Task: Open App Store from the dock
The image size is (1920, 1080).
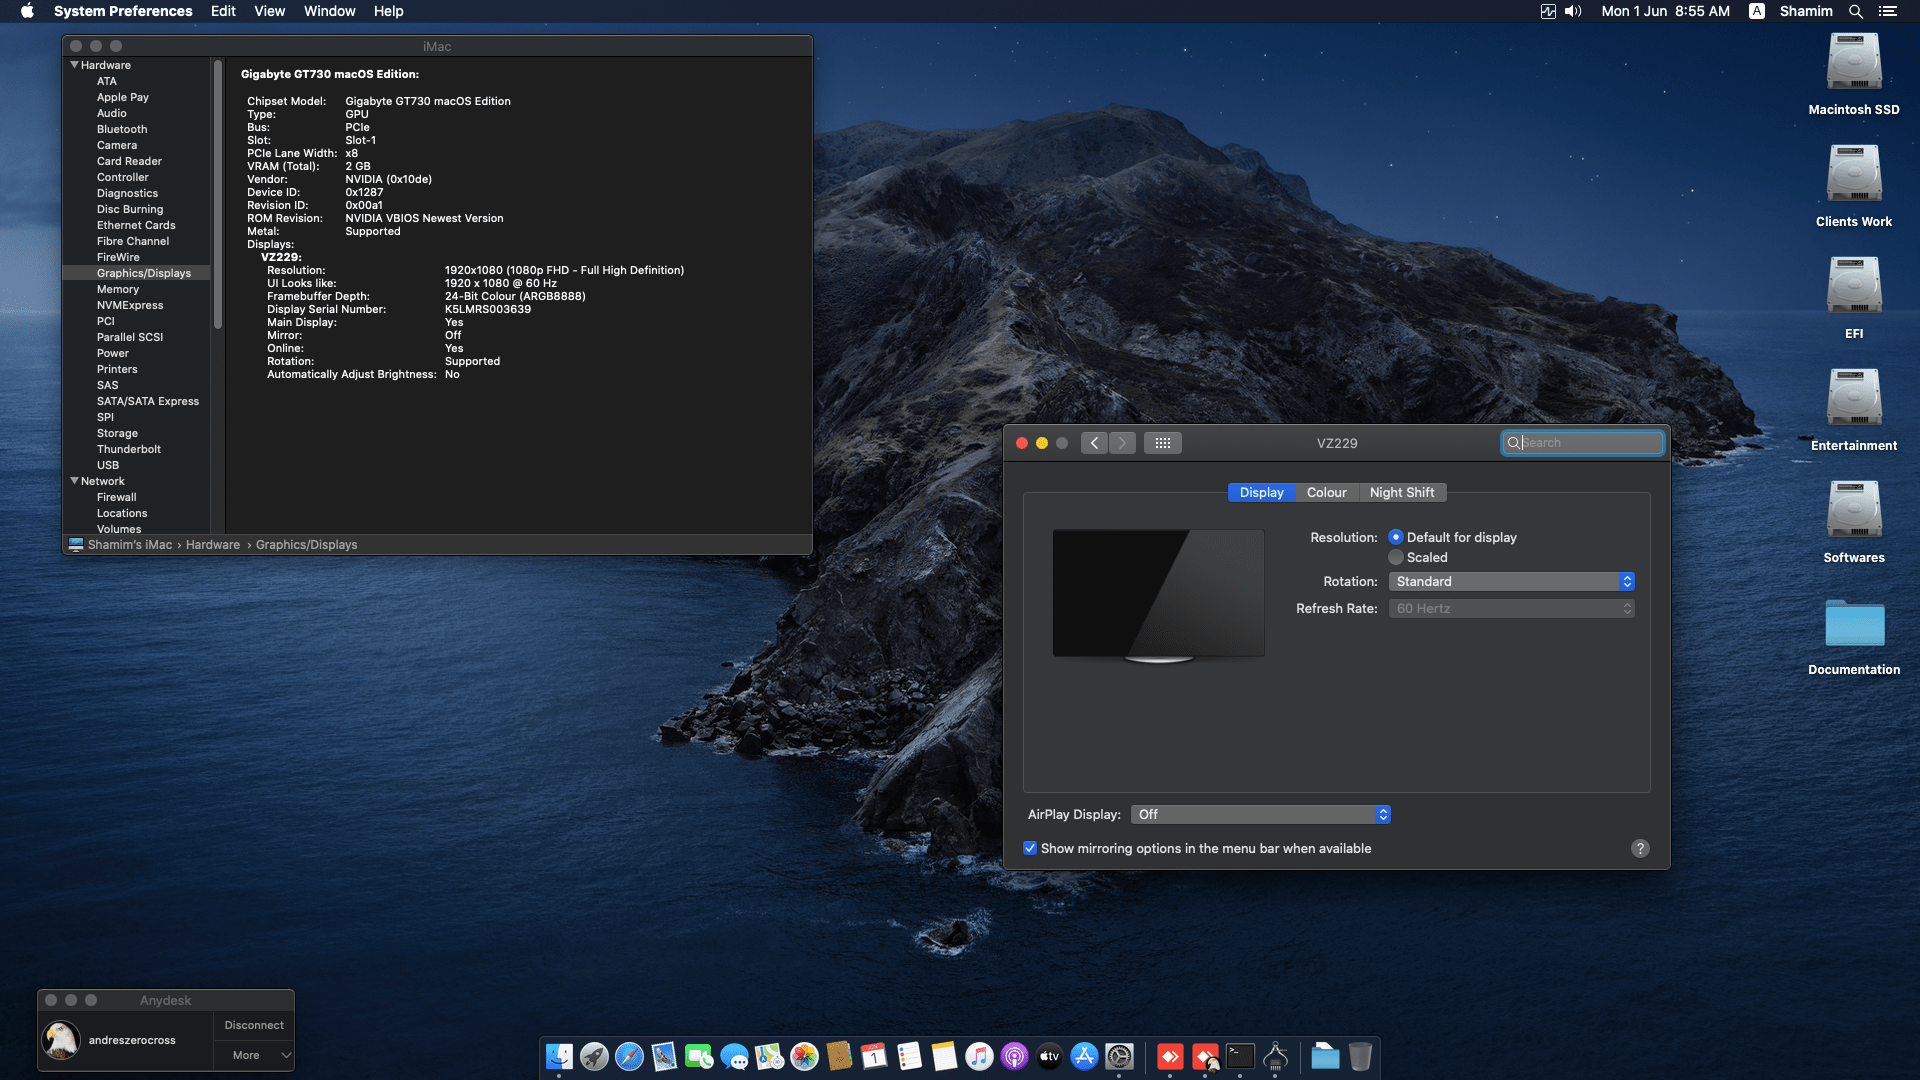Action: tap(1084, 1056)
